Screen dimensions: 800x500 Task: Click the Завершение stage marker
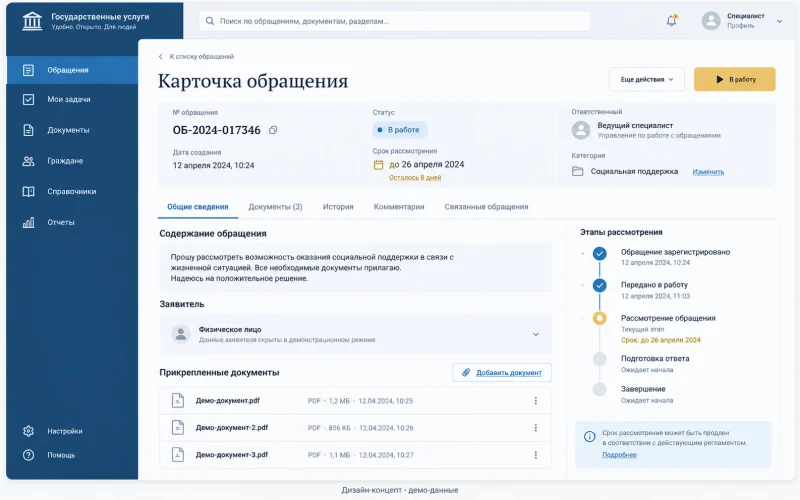599,389
